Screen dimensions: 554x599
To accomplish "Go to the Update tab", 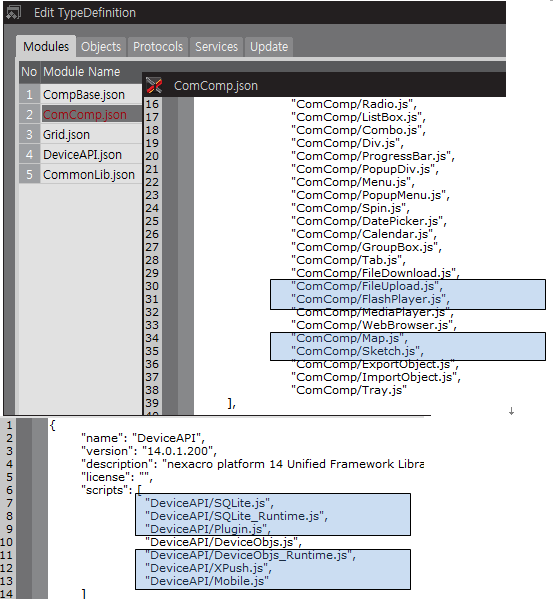I will coord(269,47).
